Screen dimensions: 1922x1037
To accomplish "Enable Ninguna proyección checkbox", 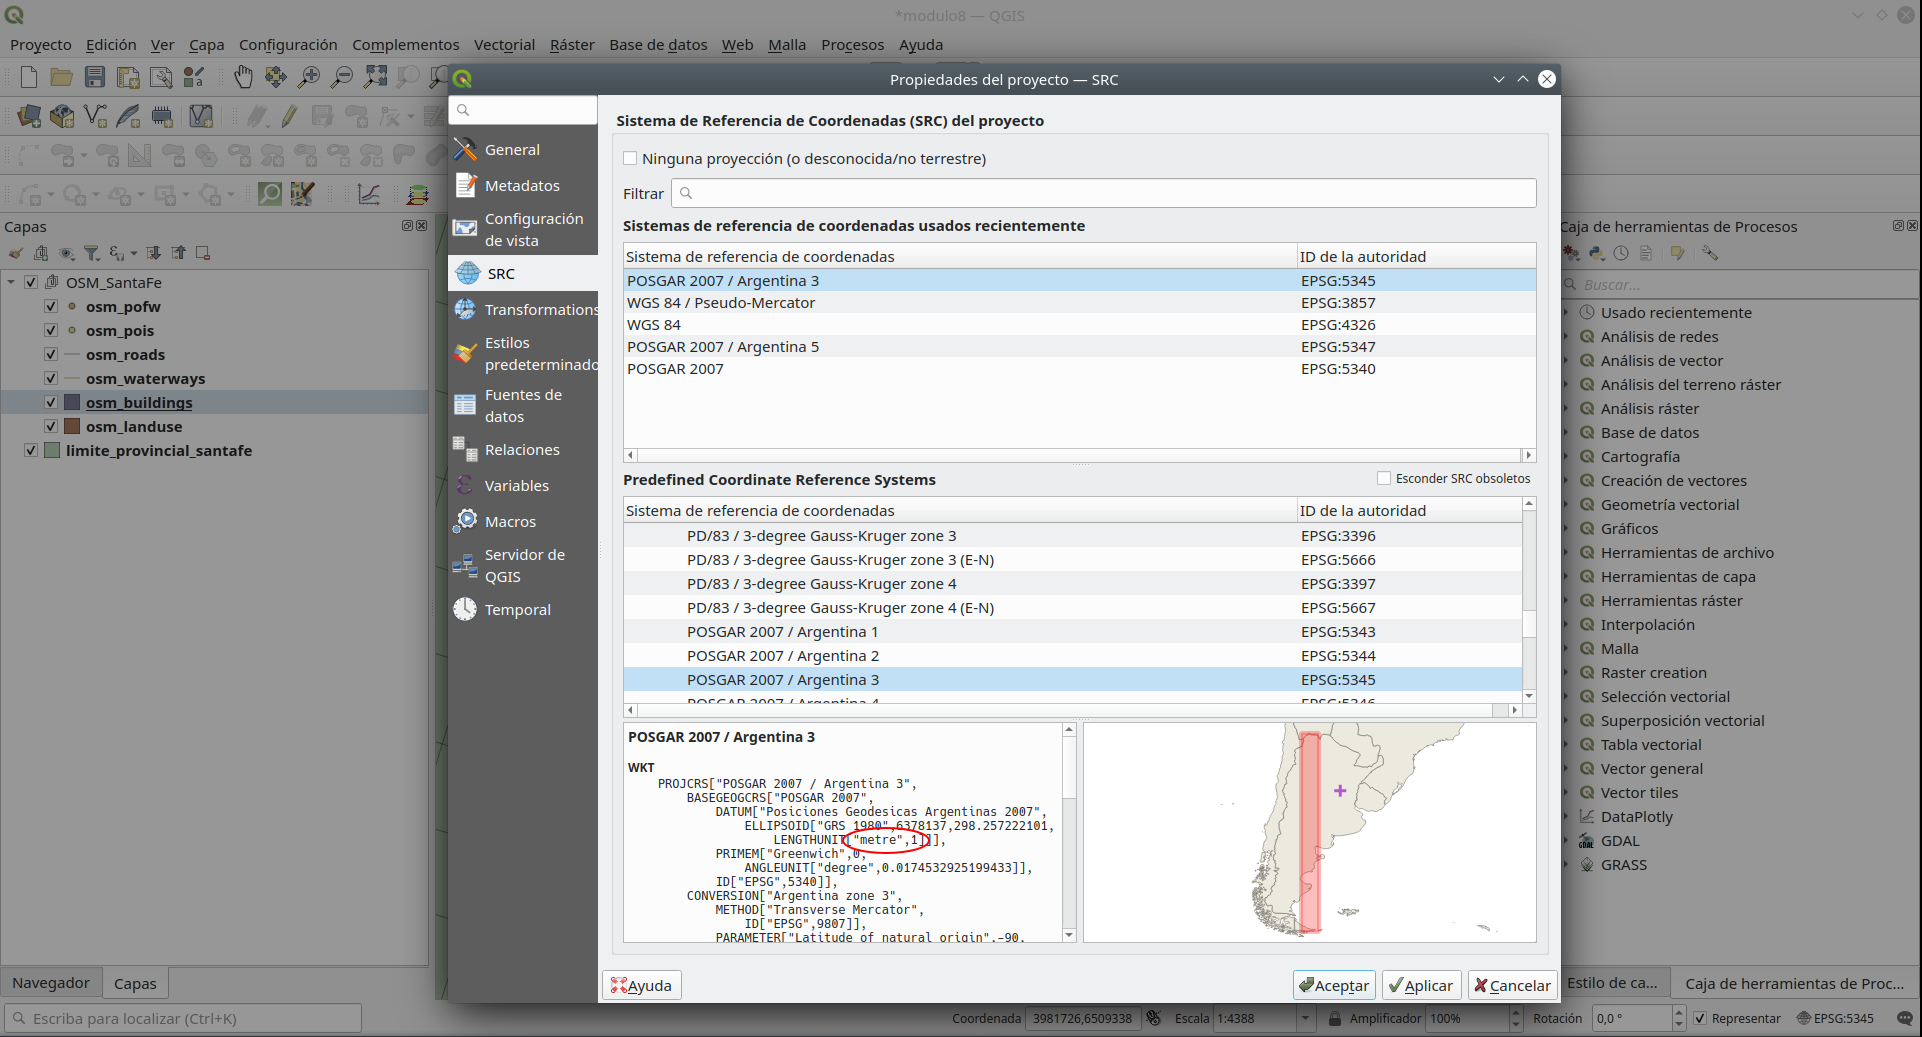I will coord(630,158).
